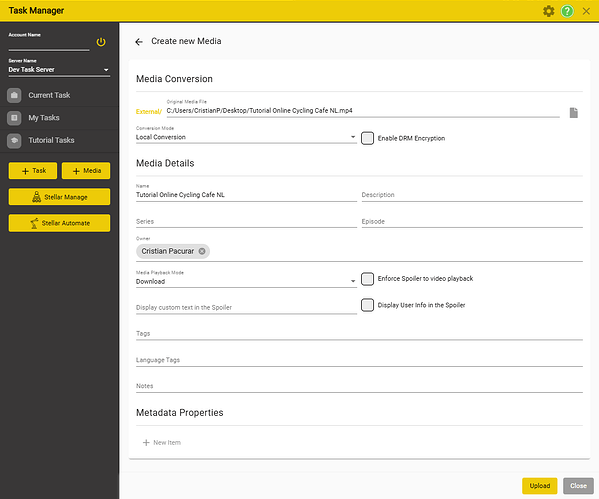Click the Tutorial Tasks graduation cap icon
Image resolution: width=599 pixels, height=499 pixels.
tap(14, 140)
